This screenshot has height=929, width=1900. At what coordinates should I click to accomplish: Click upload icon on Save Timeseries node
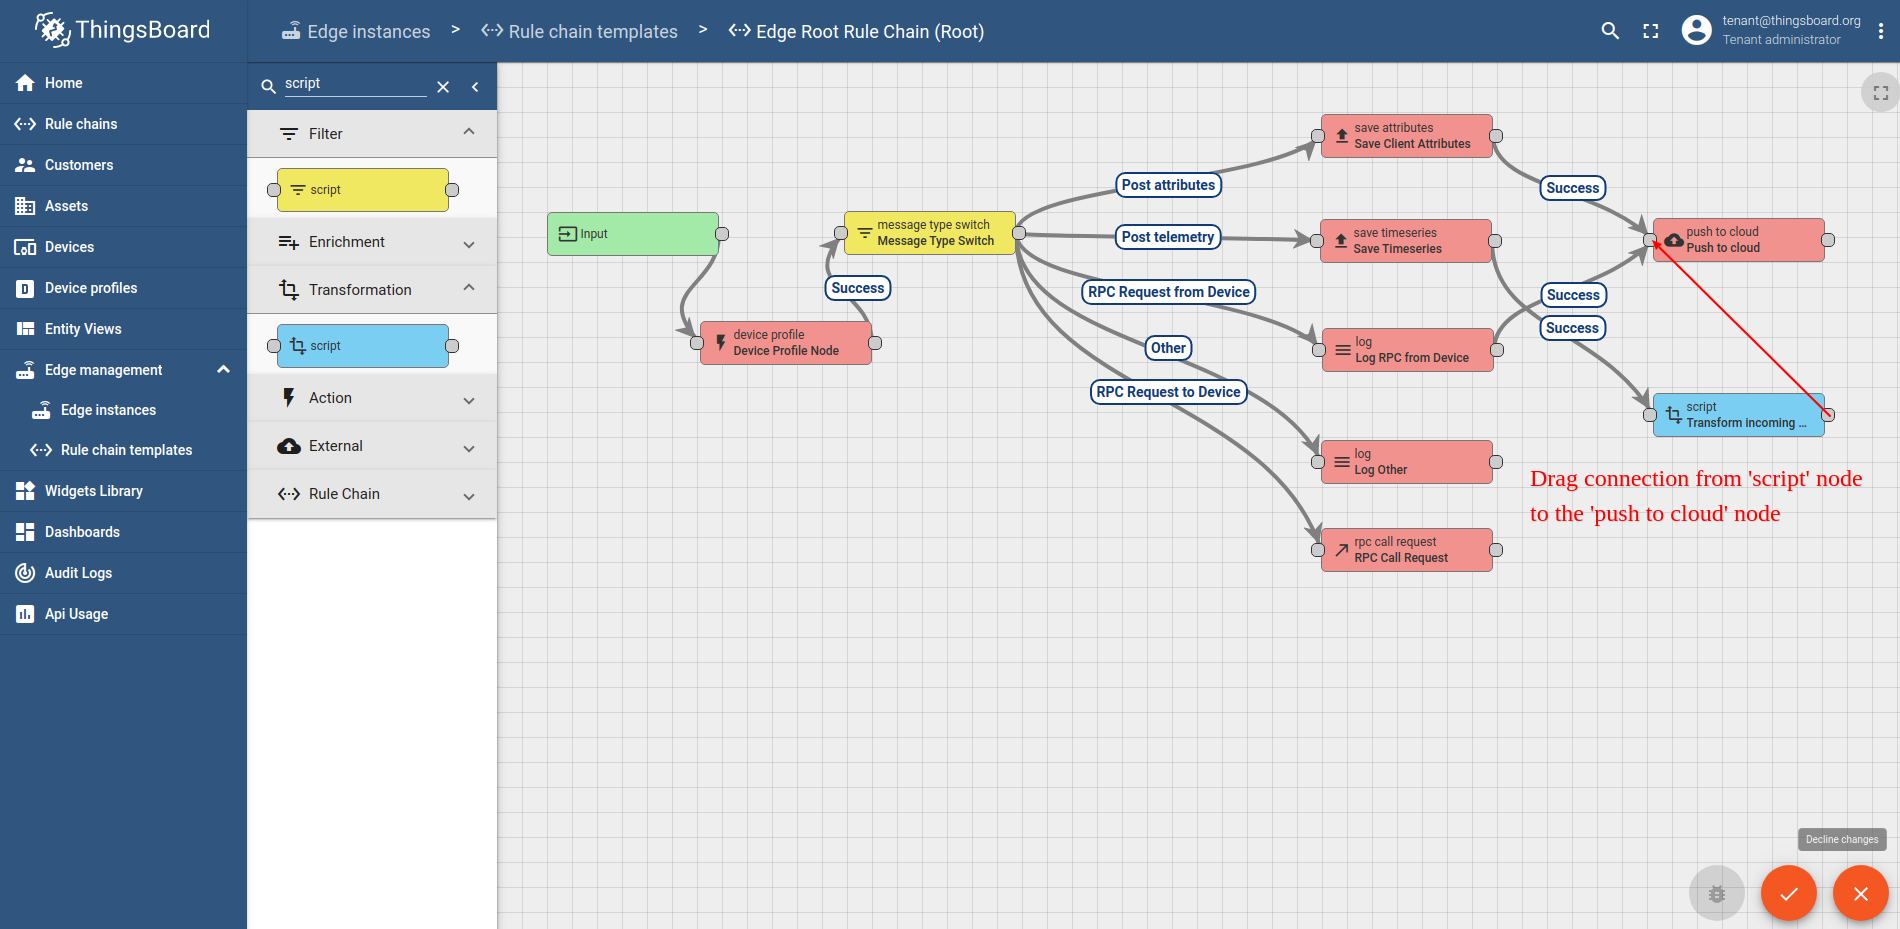[x=1341, y=241]
